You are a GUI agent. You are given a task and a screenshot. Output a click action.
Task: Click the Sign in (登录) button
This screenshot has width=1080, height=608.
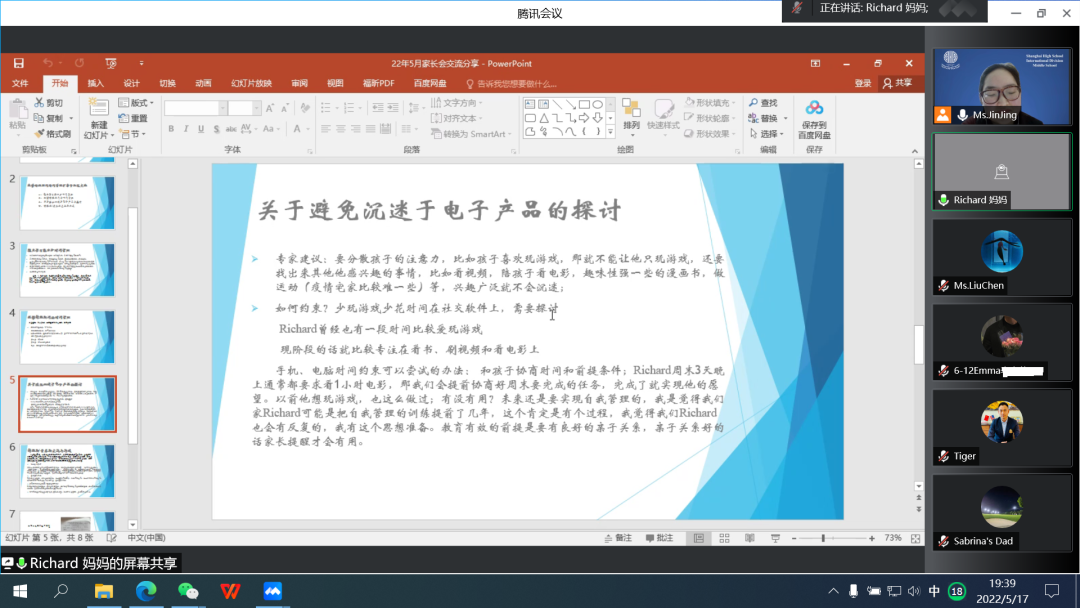863,83
